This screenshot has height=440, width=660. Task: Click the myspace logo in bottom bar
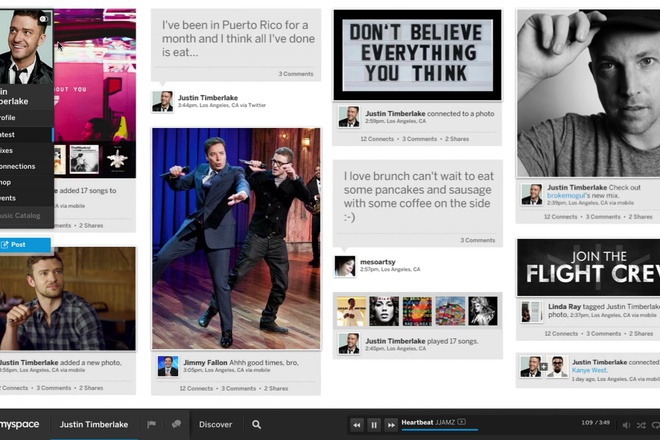coord(20,424)
